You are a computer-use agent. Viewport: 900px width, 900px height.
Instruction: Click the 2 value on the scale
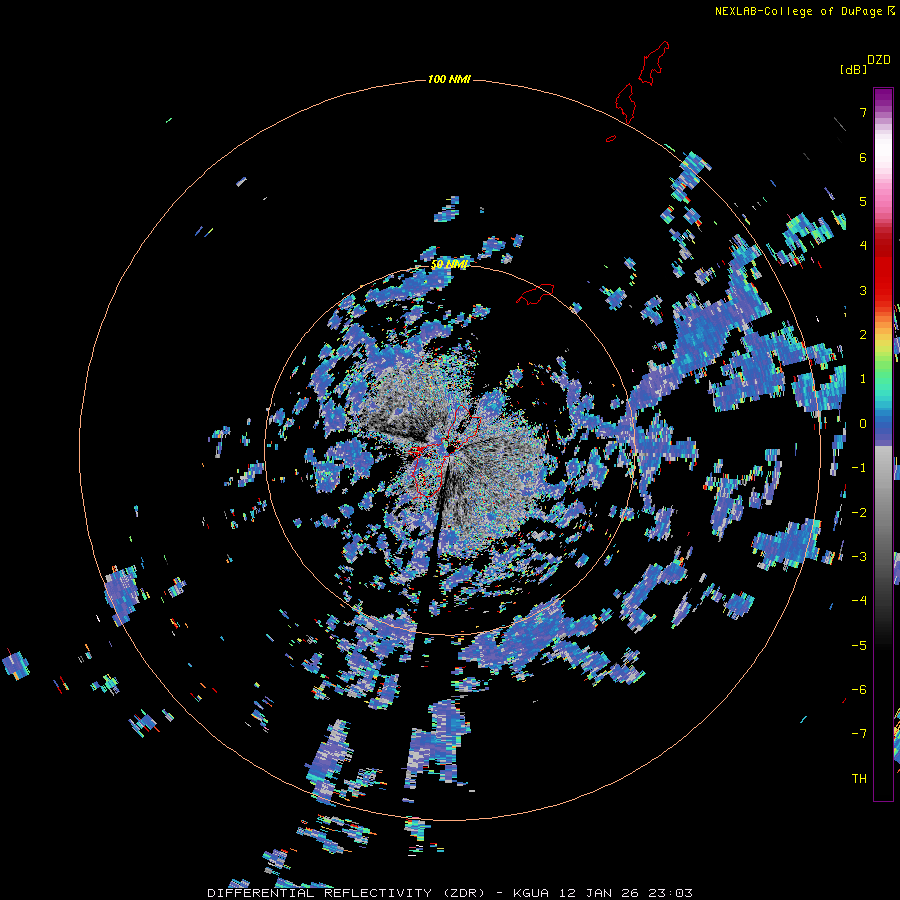[x=863, y=335]
